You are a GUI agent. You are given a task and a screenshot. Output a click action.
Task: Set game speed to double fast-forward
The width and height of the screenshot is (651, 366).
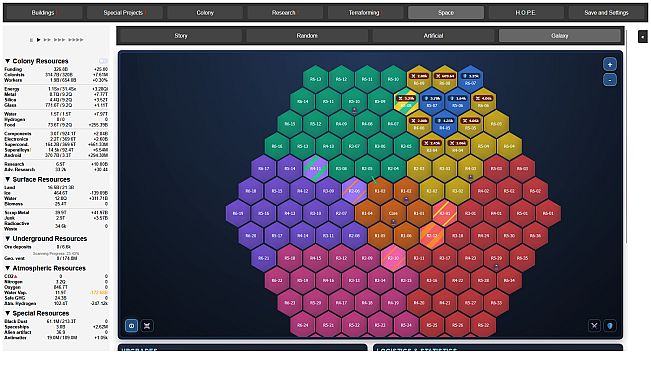(47, 40)
